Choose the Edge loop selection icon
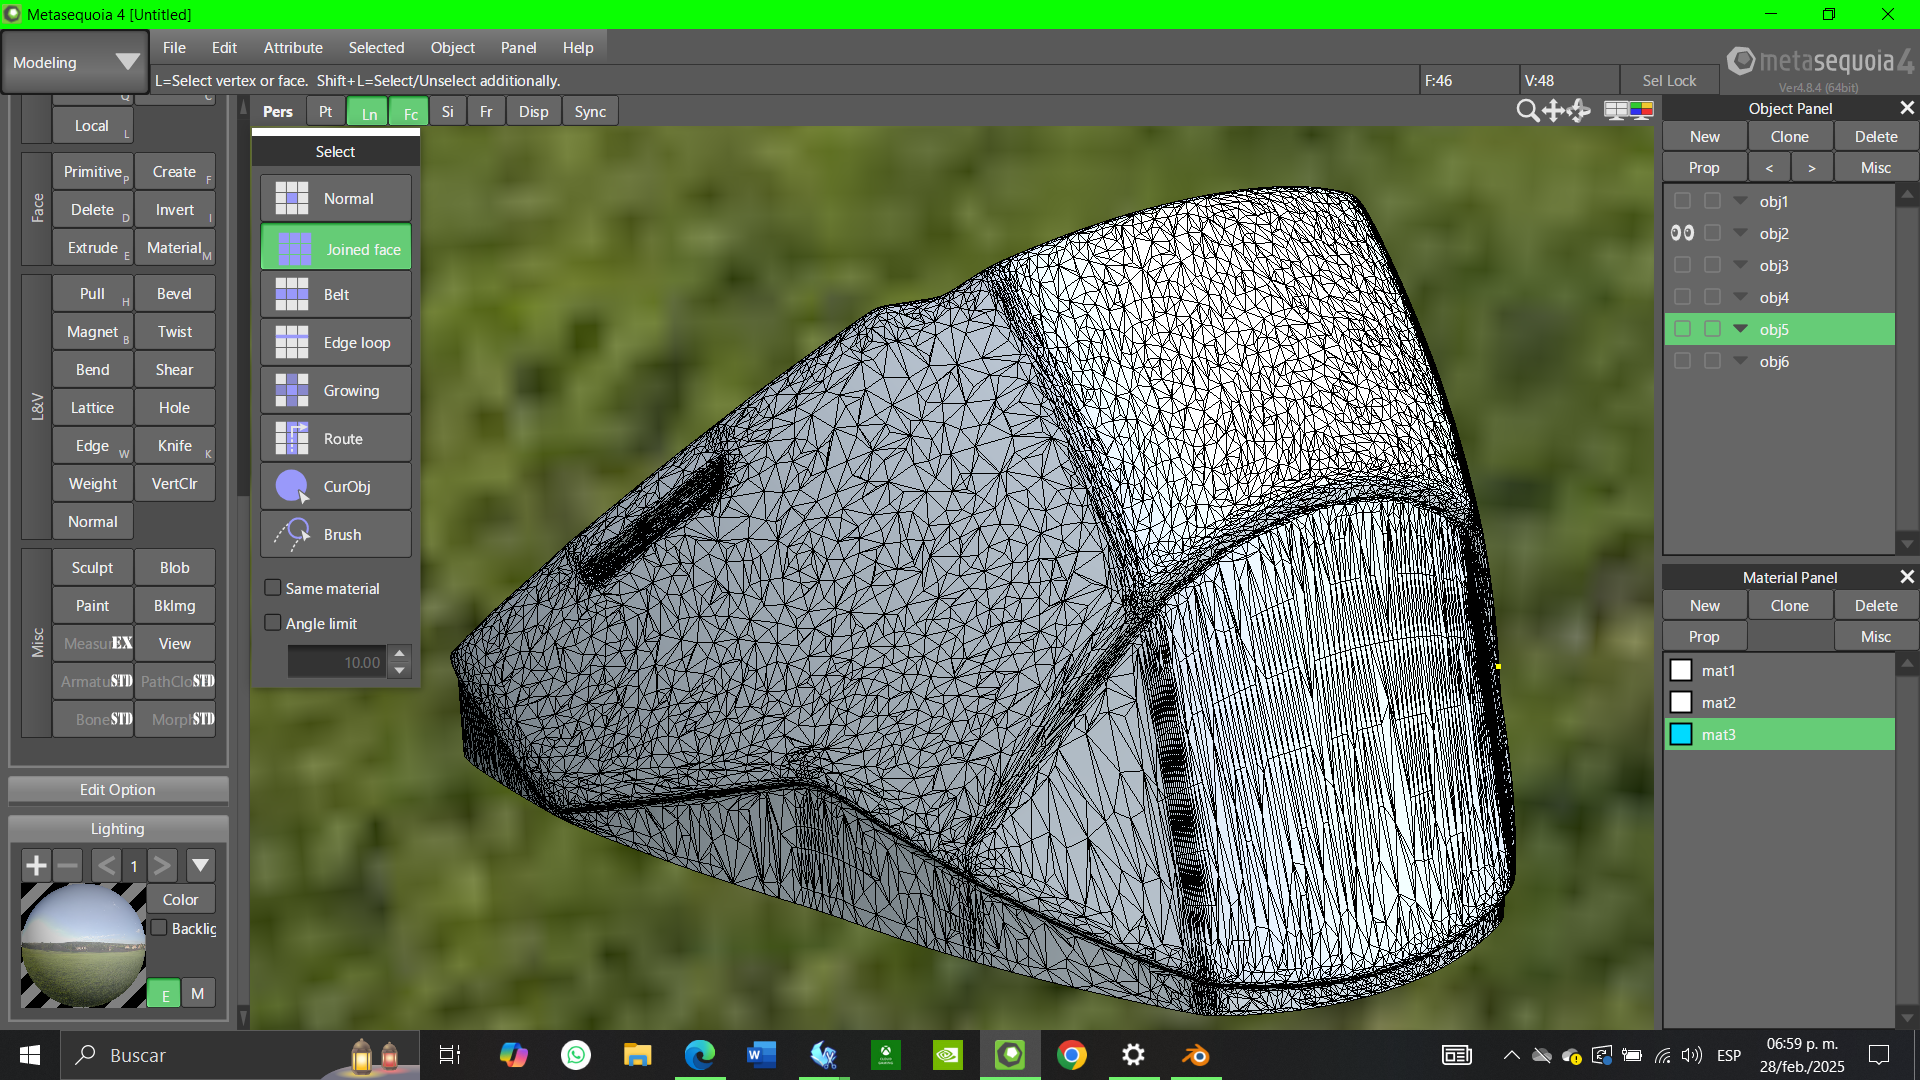Screen dimensions: 1920x1080 (292, 343)
